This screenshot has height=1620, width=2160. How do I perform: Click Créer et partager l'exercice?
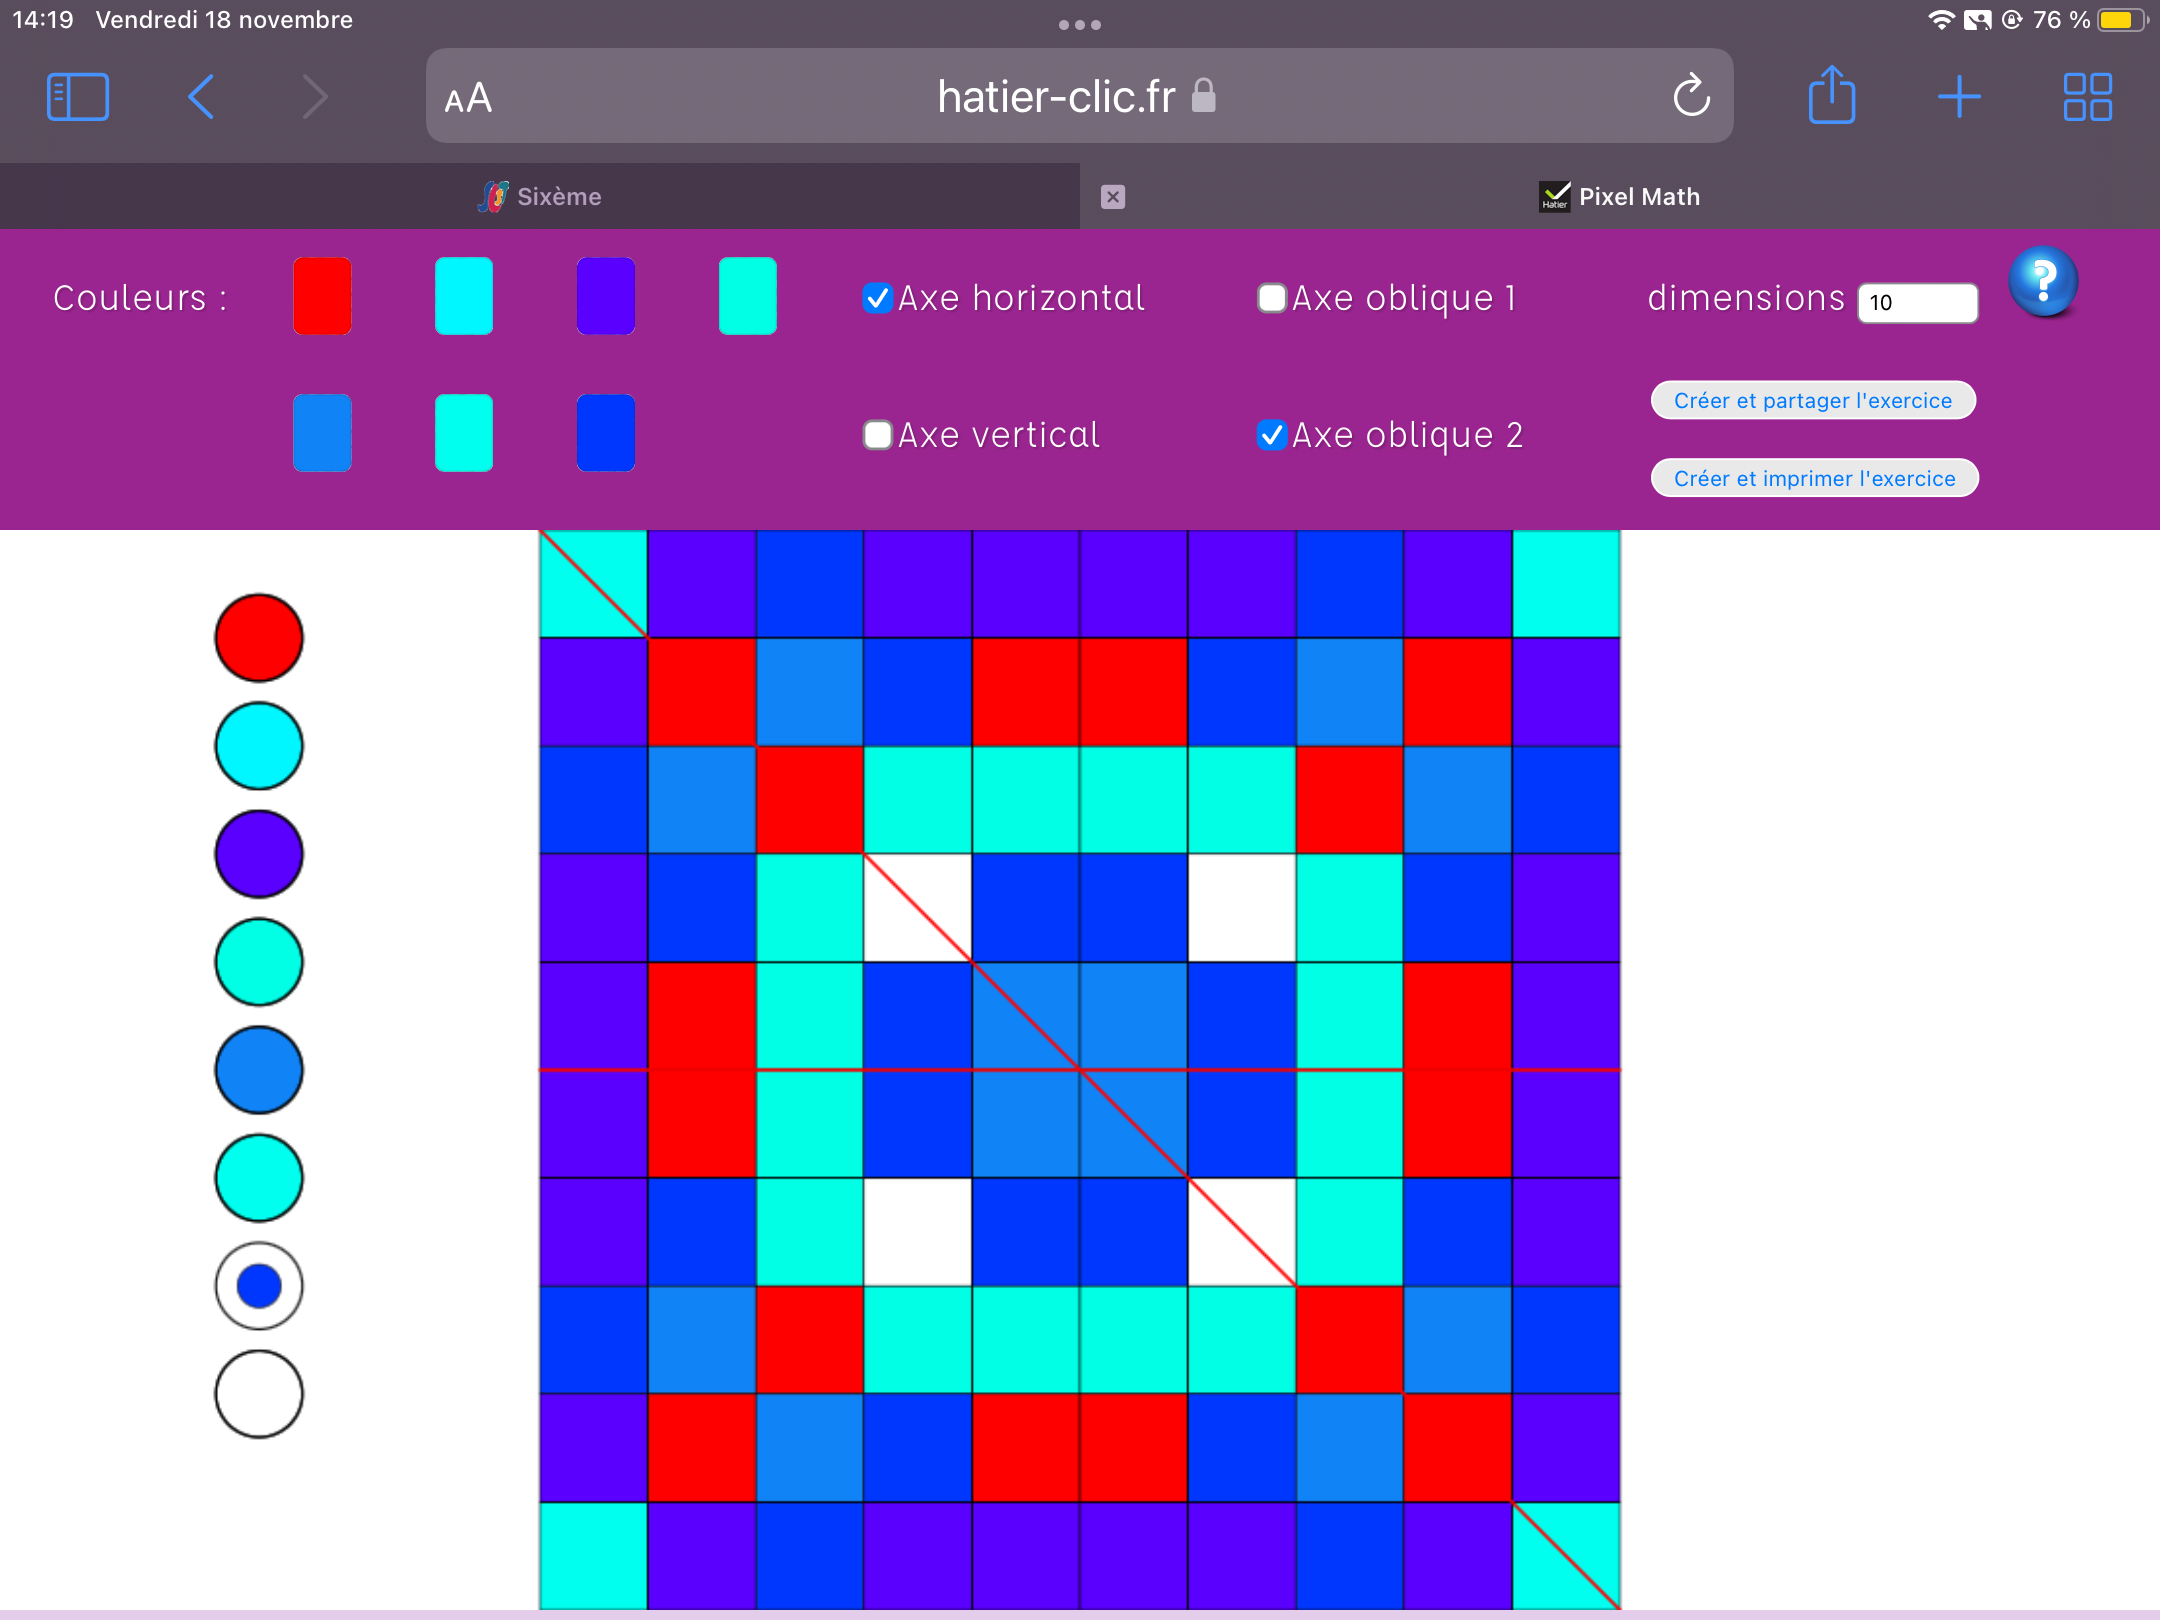[1812, 400]
